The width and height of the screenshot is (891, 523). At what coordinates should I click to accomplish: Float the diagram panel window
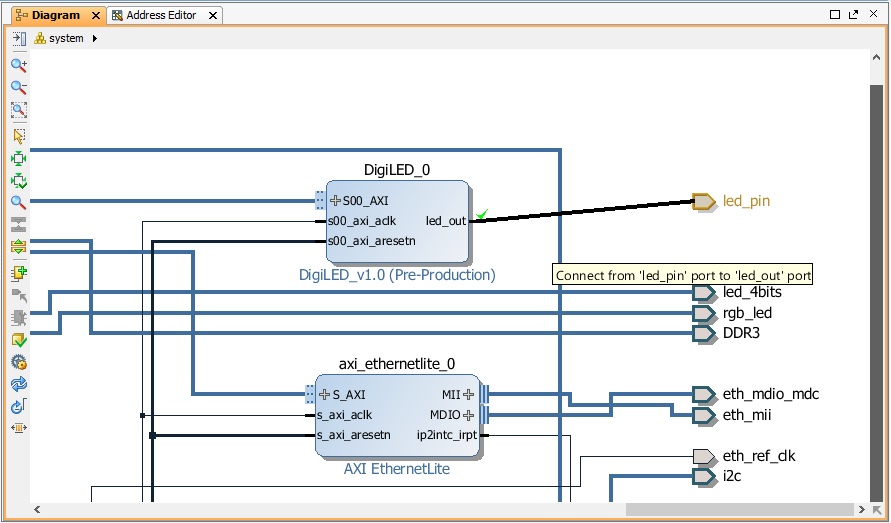[853, 15]
